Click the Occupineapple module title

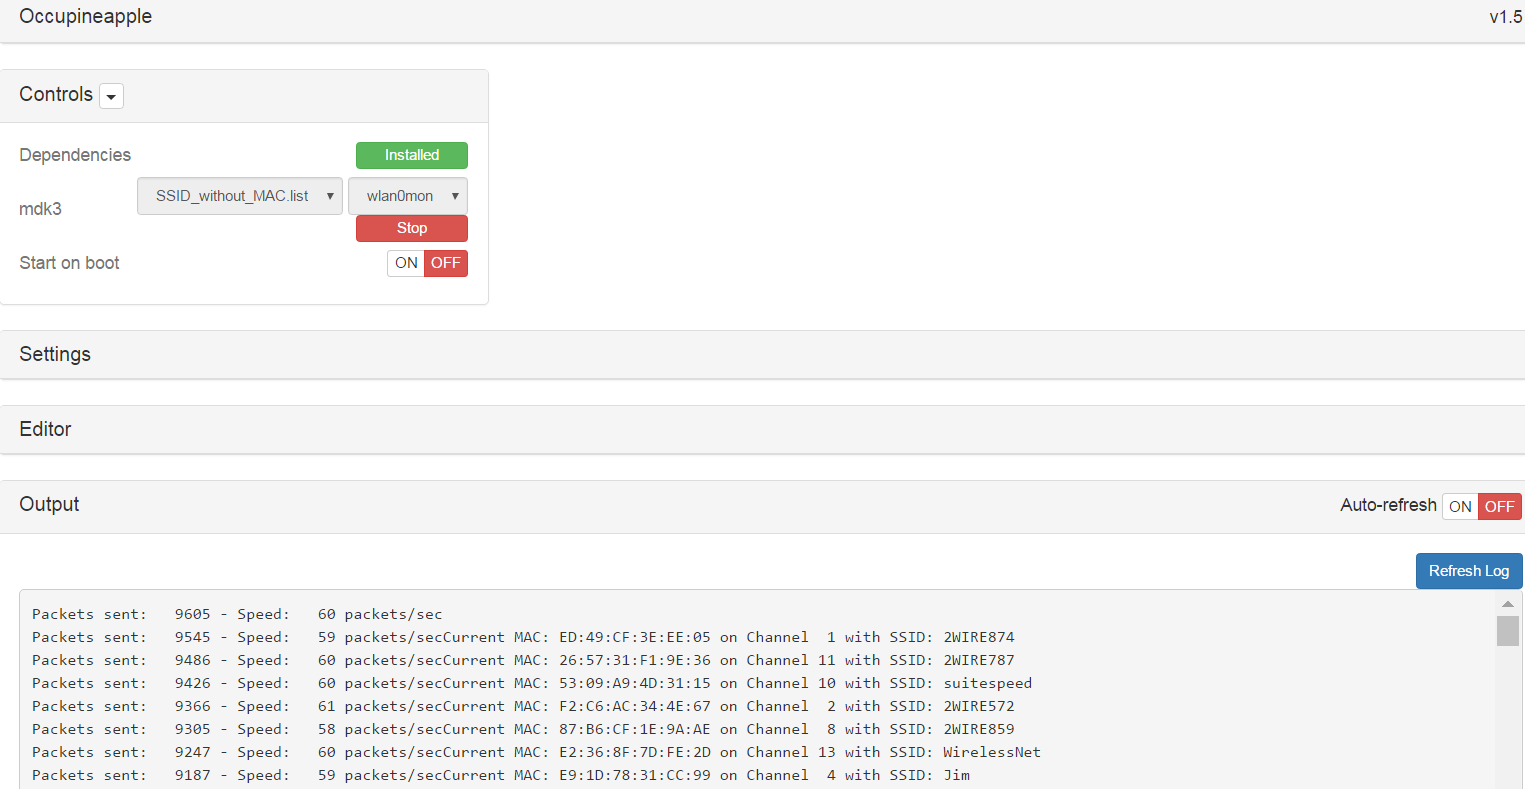coord(86,17)
